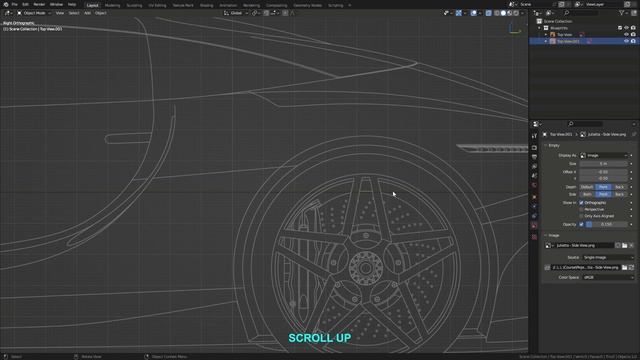Screen dimensions: 640x360
Task: Disable Top View.001 in renders
Action: point(633,41)
